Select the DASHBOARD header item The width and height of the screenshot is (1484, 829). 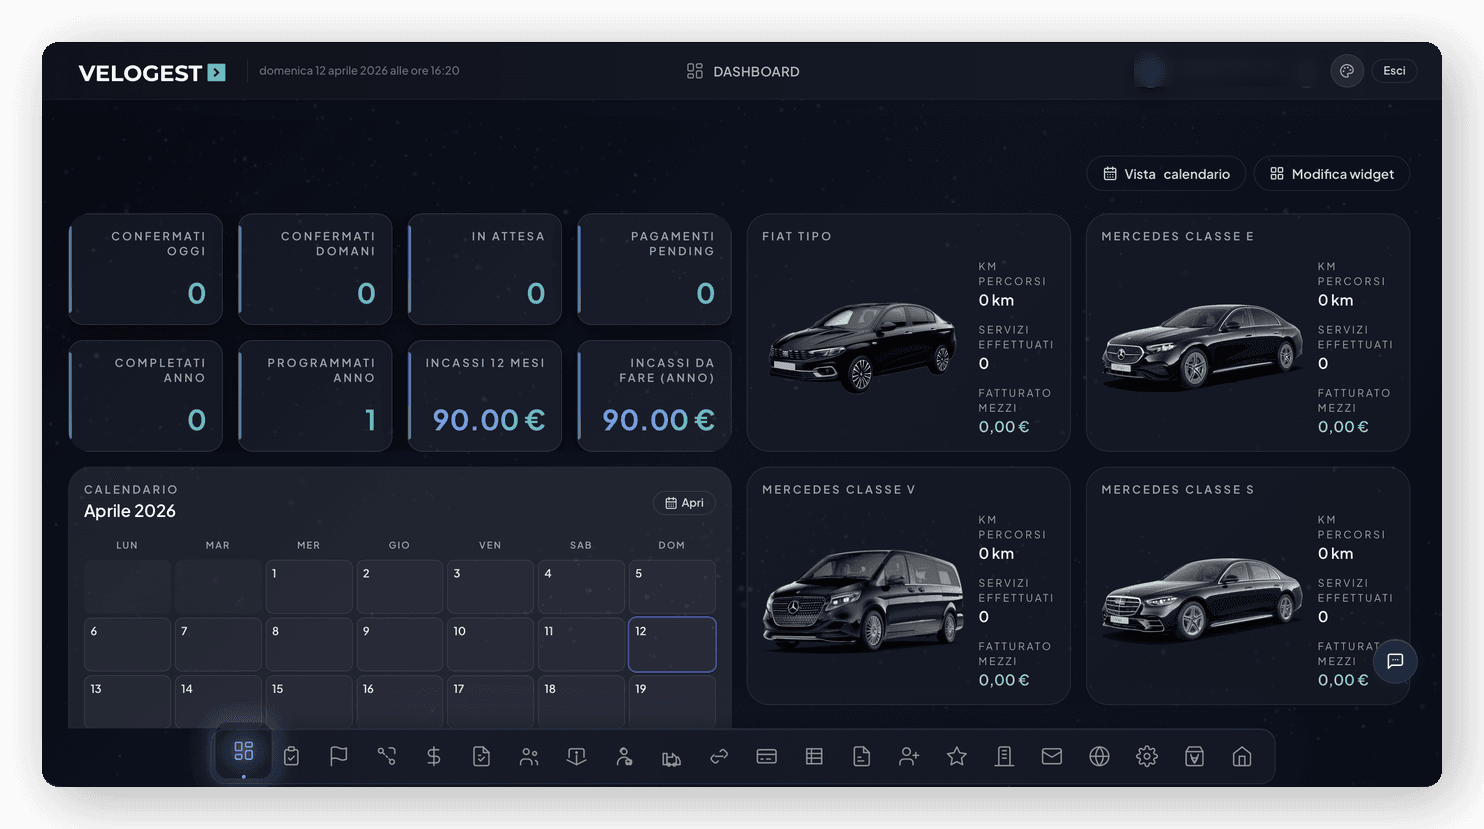click(x=741, y=71)
